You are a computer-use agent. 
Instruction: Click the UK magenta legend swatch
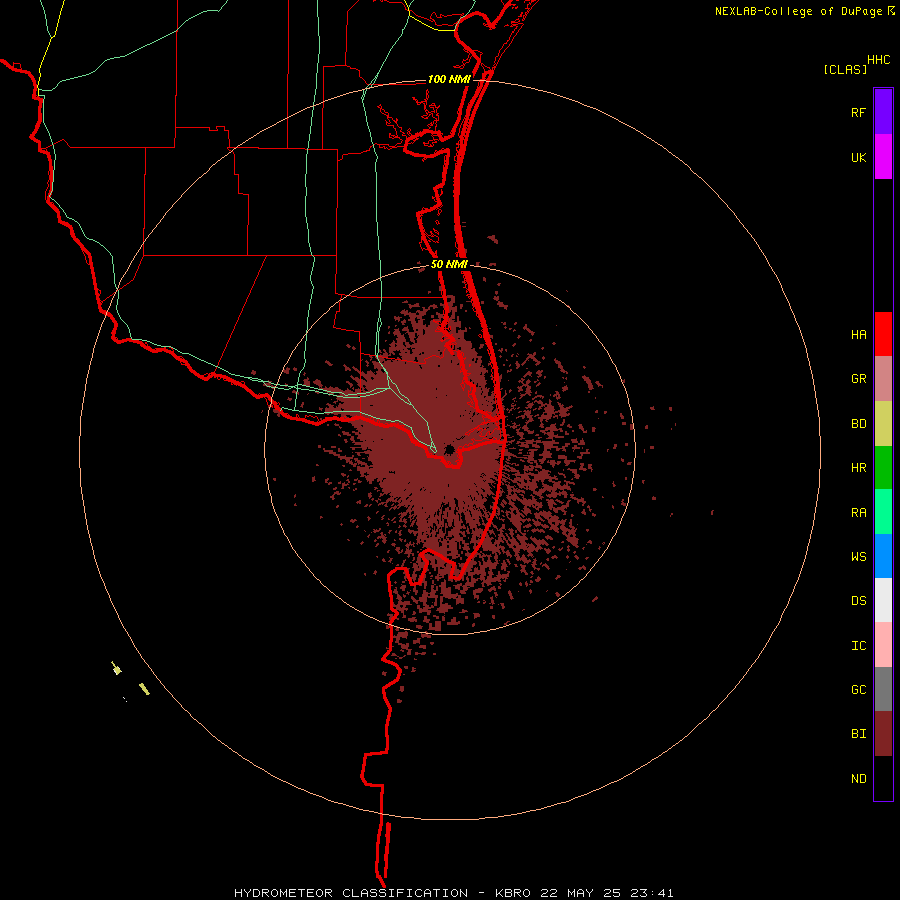[x=883, y=157]
